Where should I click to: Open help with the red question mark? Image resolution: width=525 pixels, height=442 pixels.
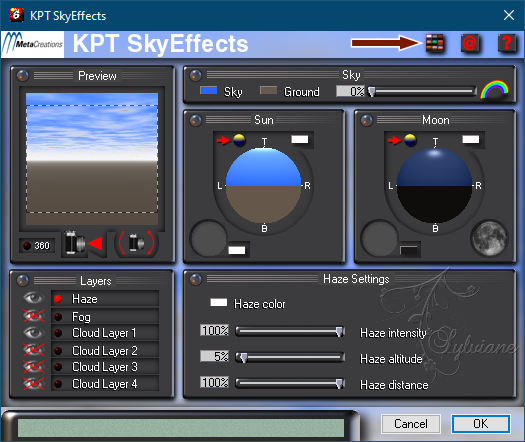507,44
